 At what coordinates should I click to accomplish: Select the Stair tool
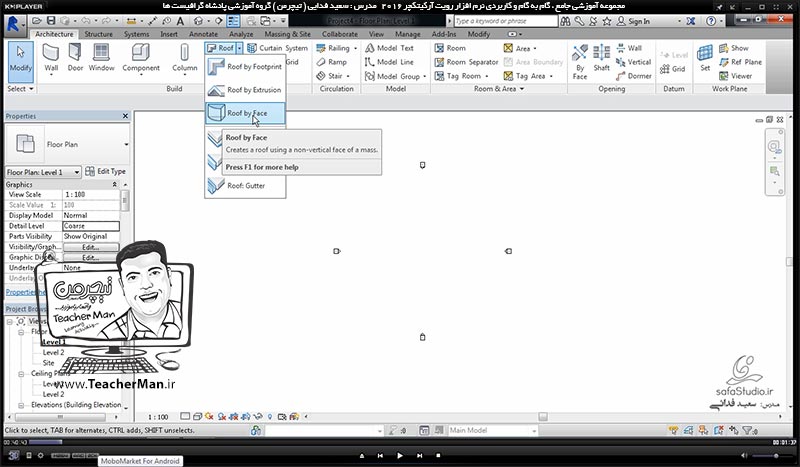[333, 76]
